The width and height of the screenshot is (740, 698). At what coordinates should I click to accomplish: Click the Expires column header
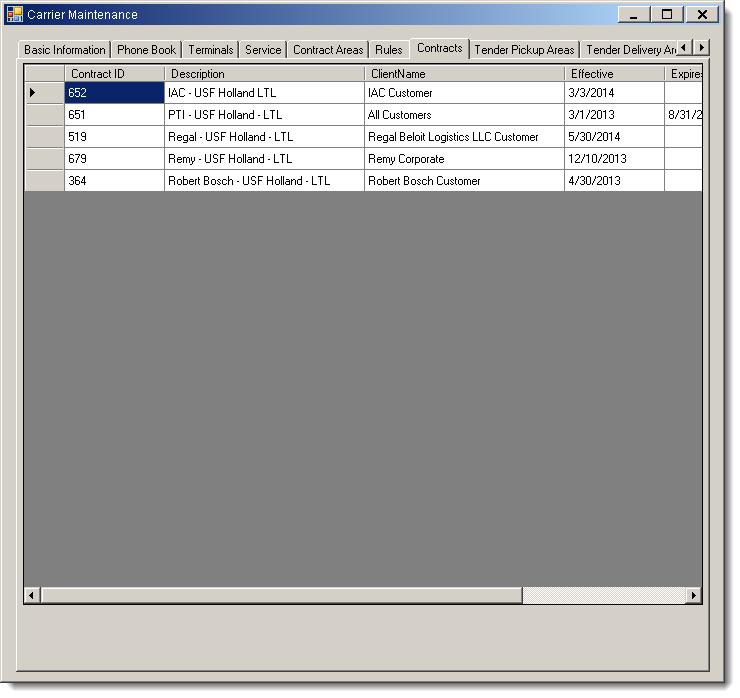(683, 74)
